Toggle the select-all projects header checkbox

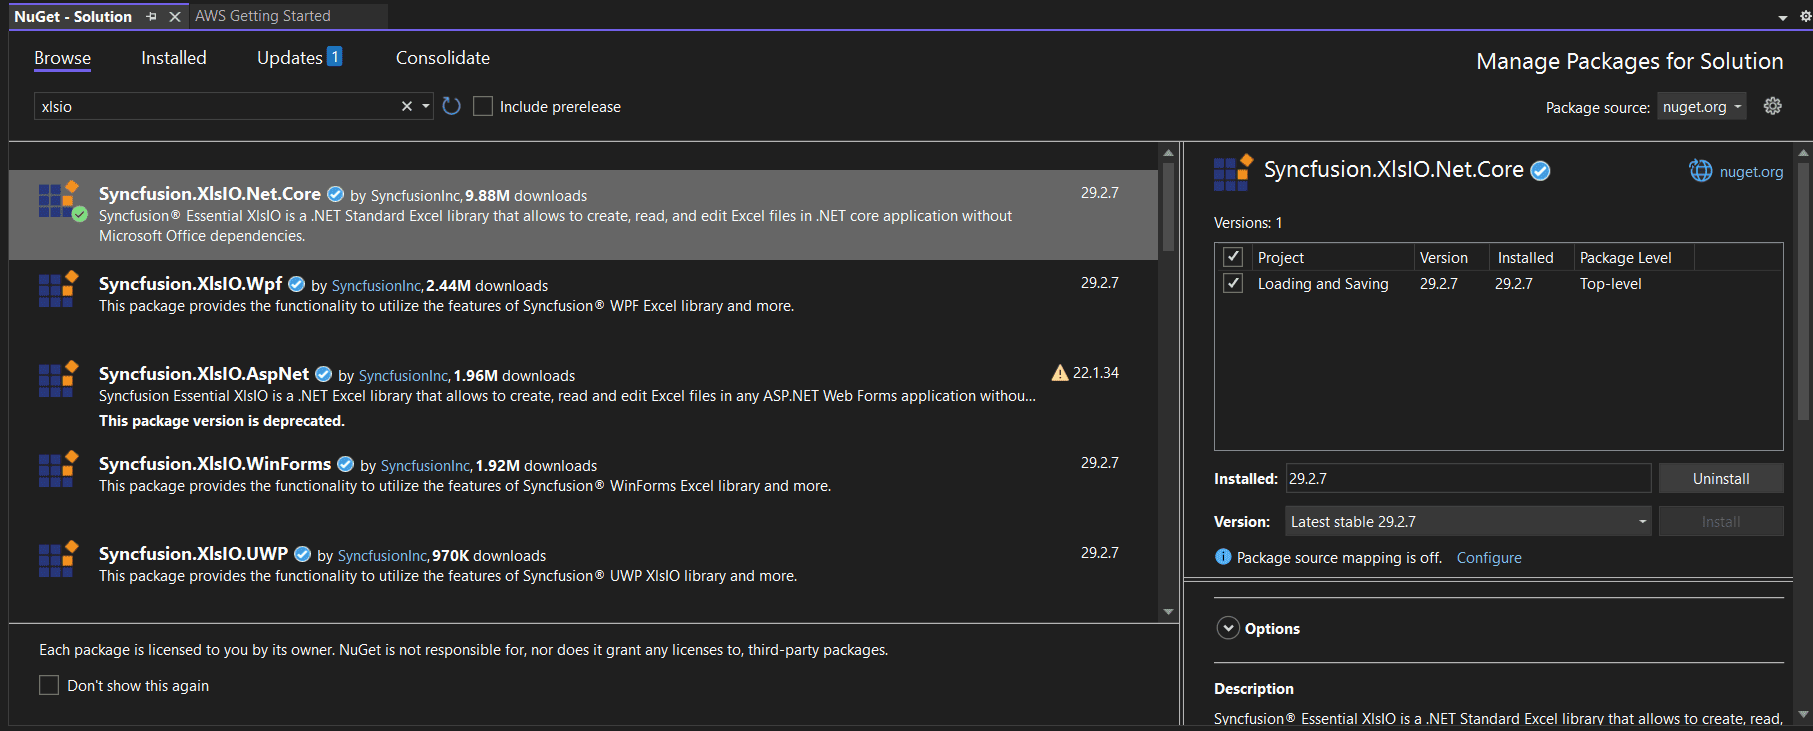click(x=1233, y=257)
